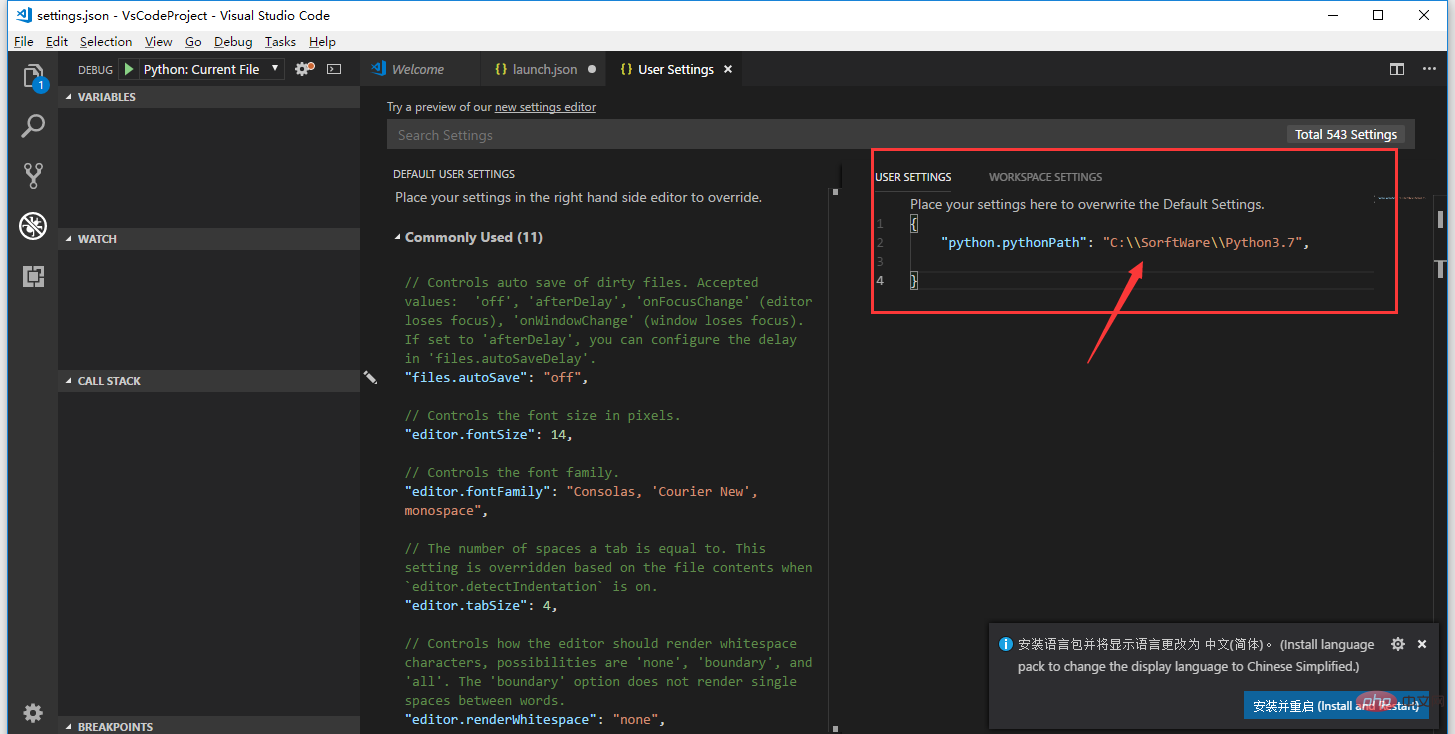Click the C:\\SorftWare\\Python3.7 path value
Viewport: 1455px width, 734px height.
[1205, 242]
